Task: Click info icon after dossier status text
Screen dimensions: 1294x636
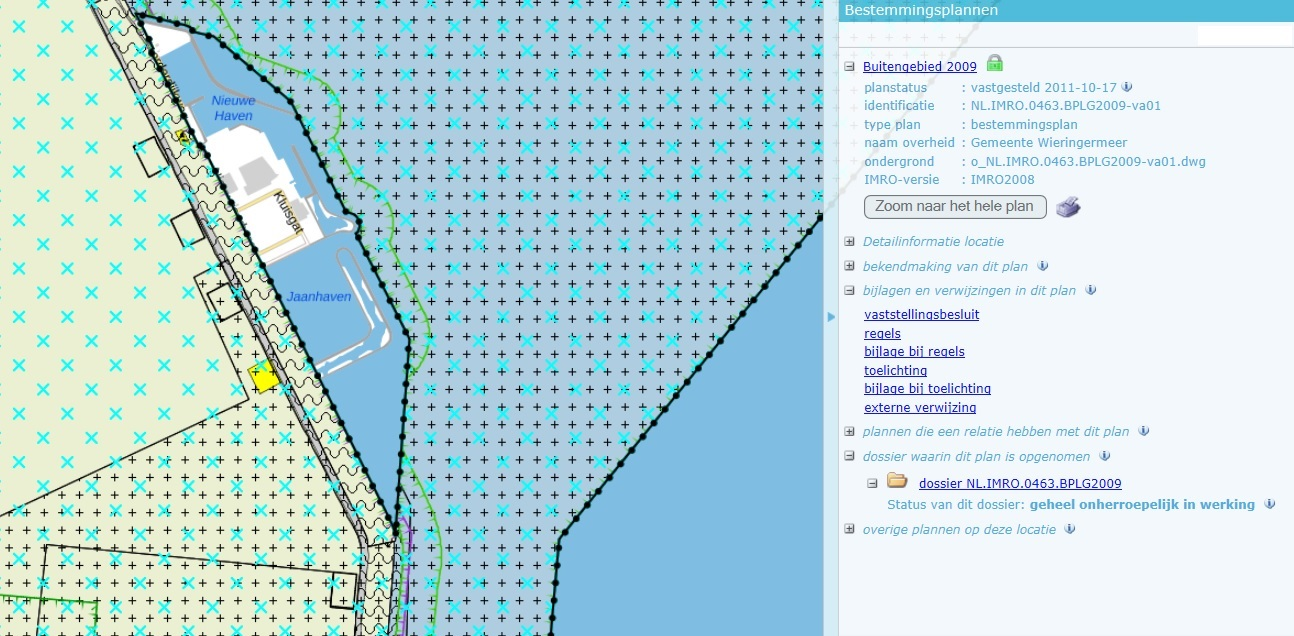Action: coord(1269,504)
